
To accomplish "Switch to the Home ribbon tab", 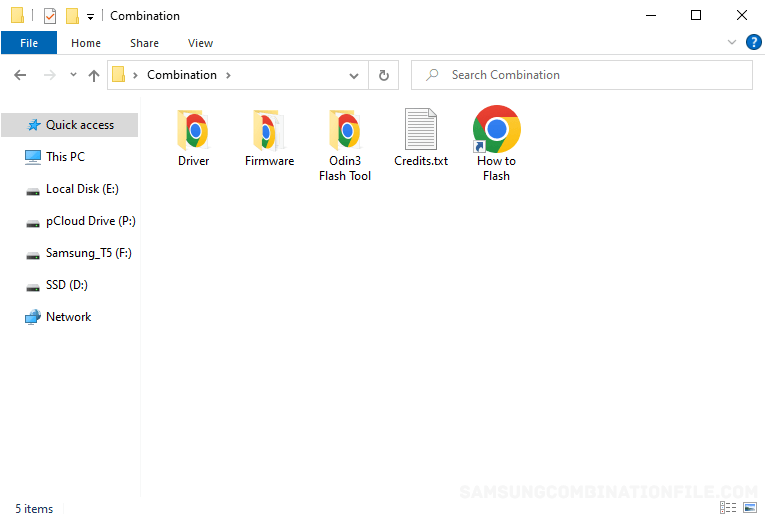I will point(86,43).
